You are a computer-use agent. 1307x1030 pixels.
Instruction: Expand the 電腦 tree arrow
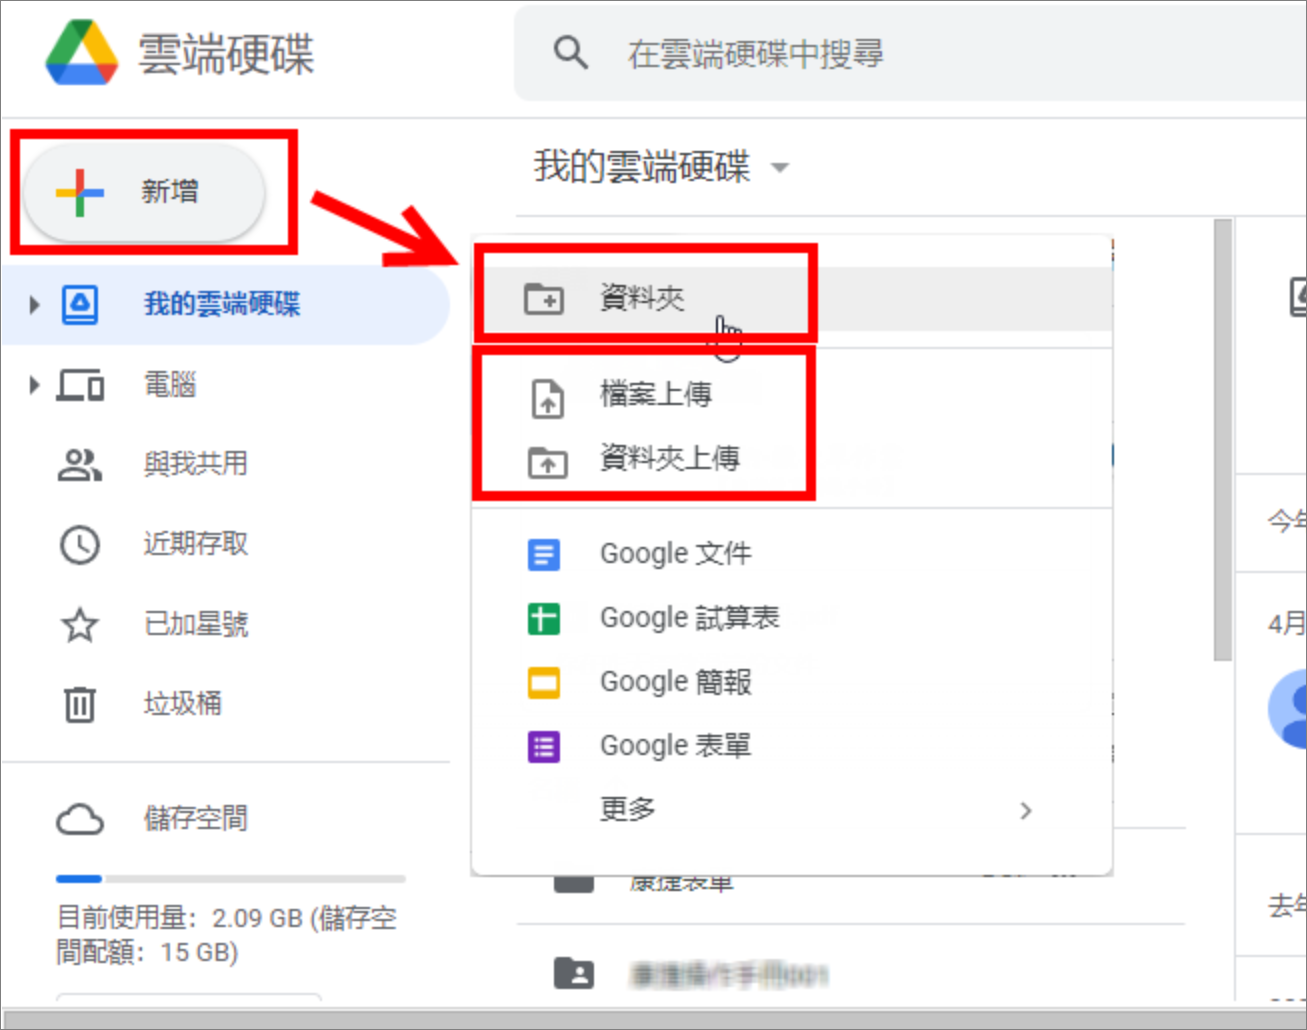pyautogui.click(x=34, y=385)
